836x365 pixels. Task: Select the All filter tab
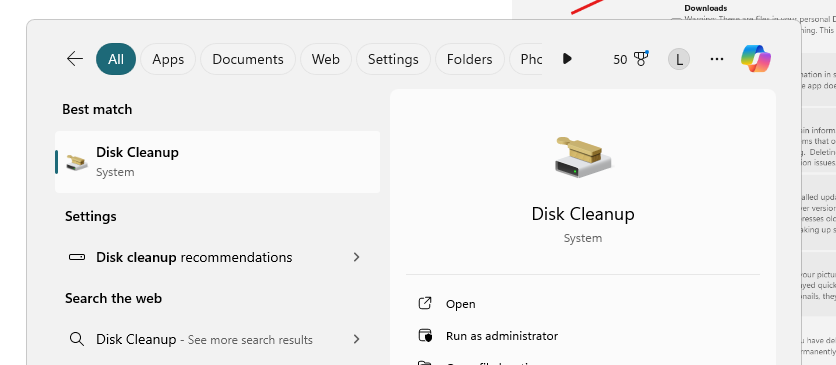[x=116, y=59]
